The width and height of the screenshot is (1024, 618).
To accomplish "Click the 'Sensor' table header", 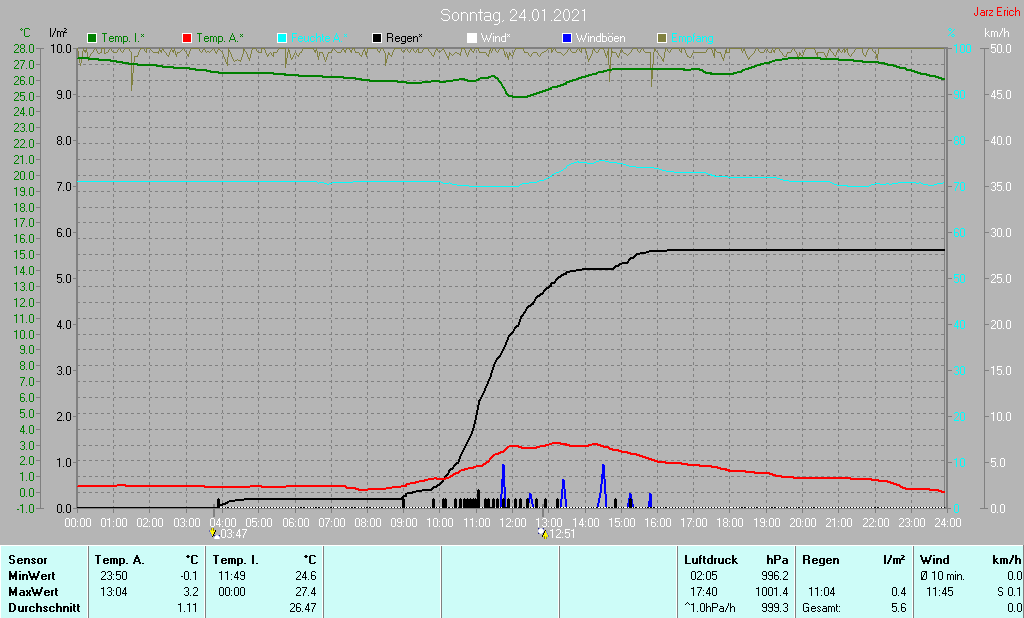I will [x=28, y=561].
